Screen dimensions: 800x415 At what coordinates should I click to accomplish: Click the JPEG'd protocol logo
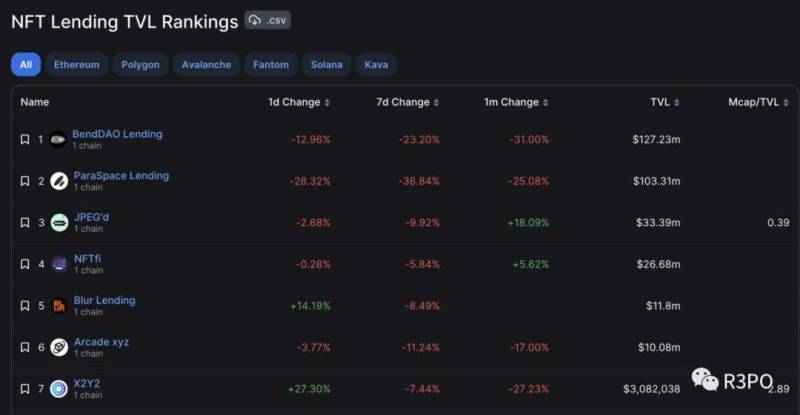click(x=59, y=223)
